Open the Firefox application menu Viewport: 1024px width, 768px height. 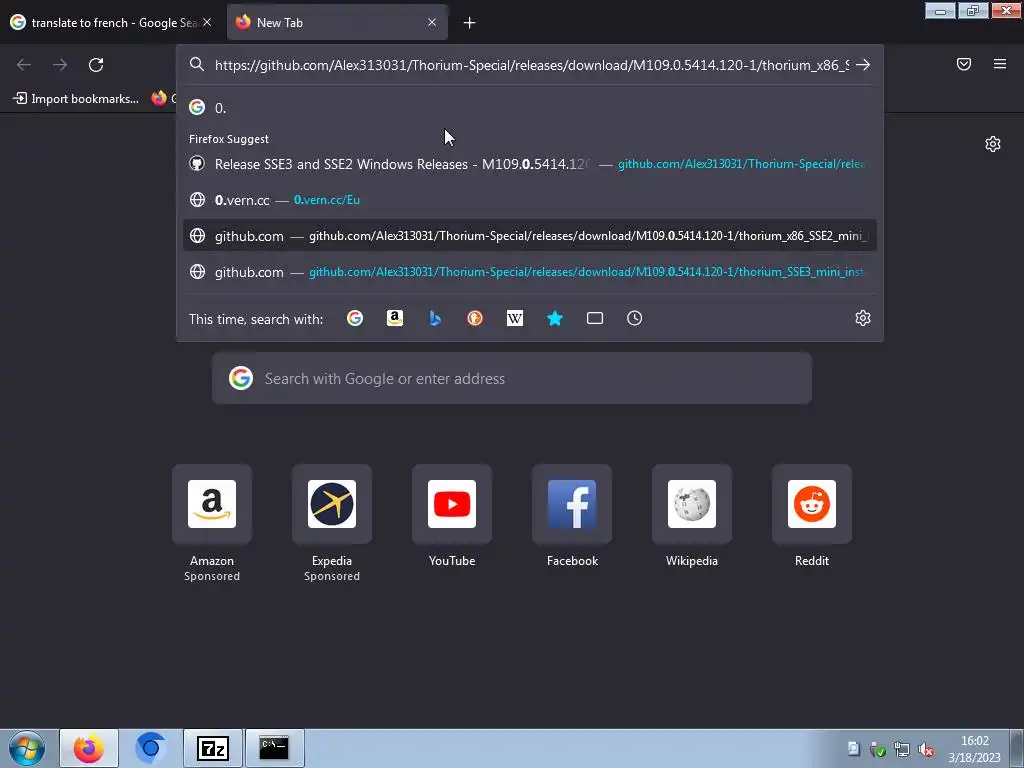point(1000,64)
